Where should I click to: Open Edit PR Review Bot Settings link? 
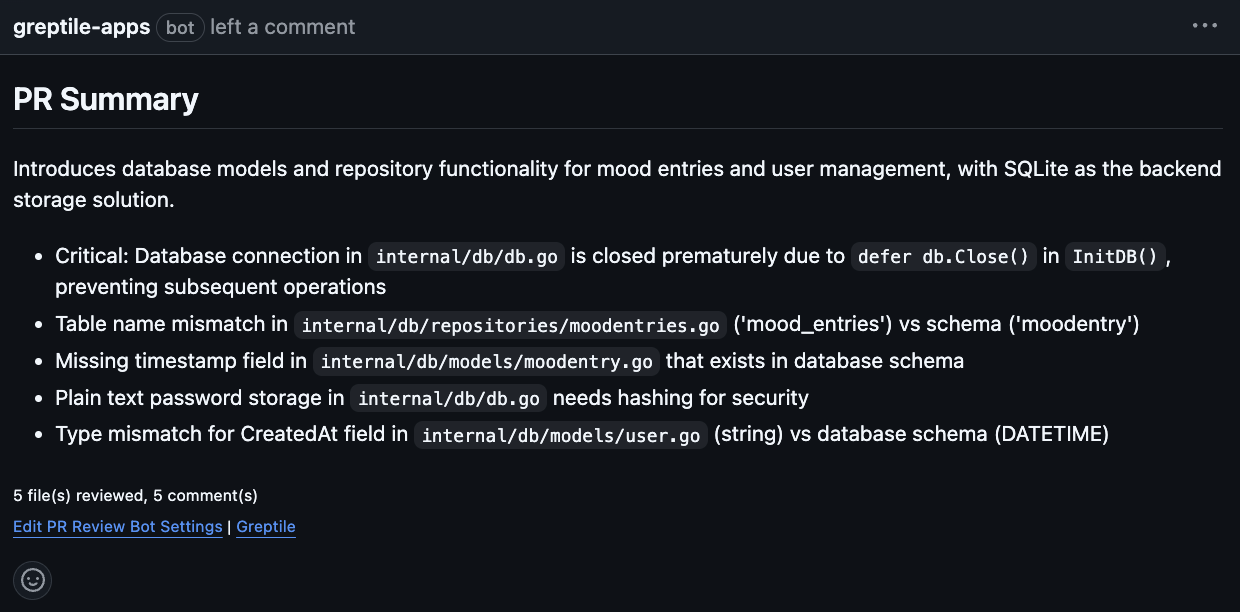118,527
